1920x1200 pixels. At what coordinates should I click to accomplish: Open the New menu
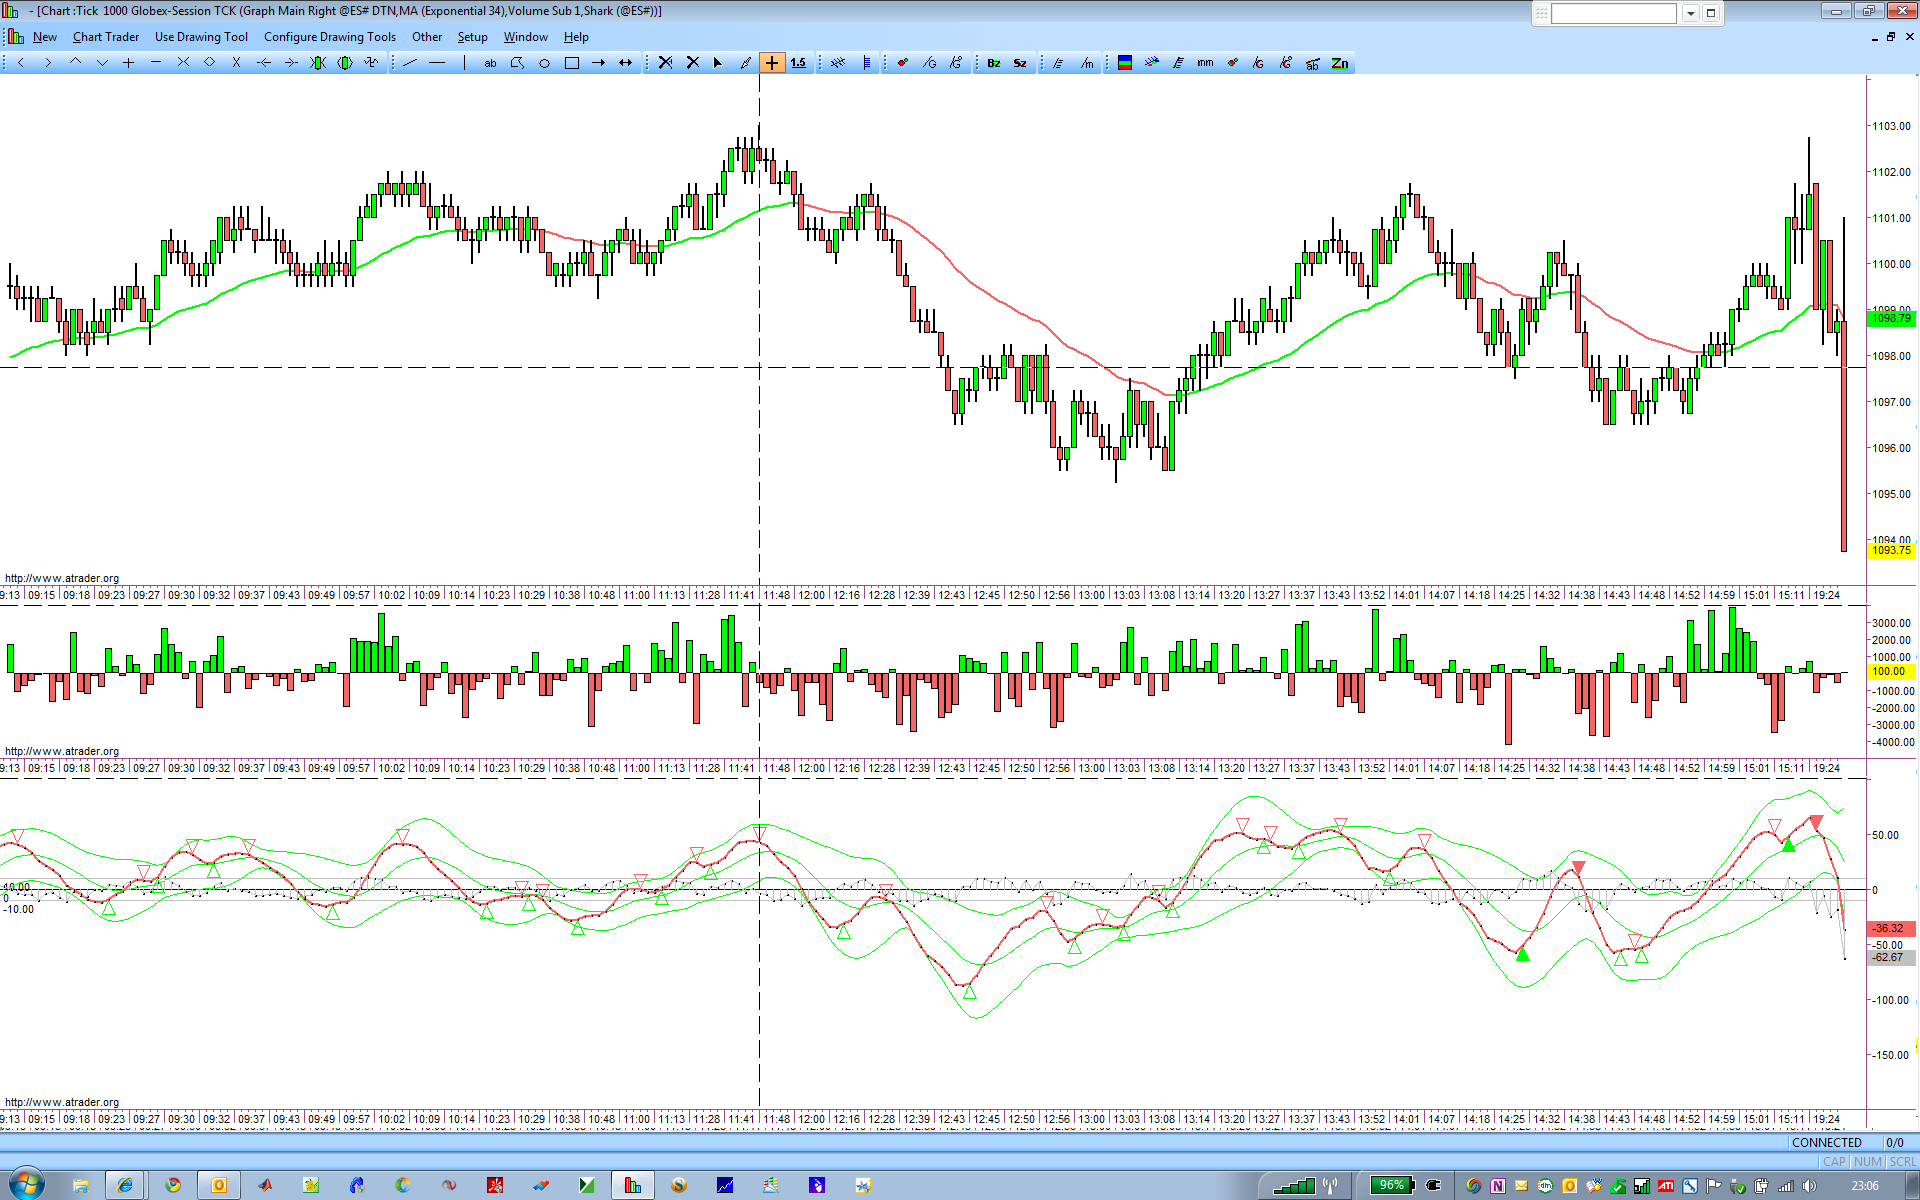[45, 37]
